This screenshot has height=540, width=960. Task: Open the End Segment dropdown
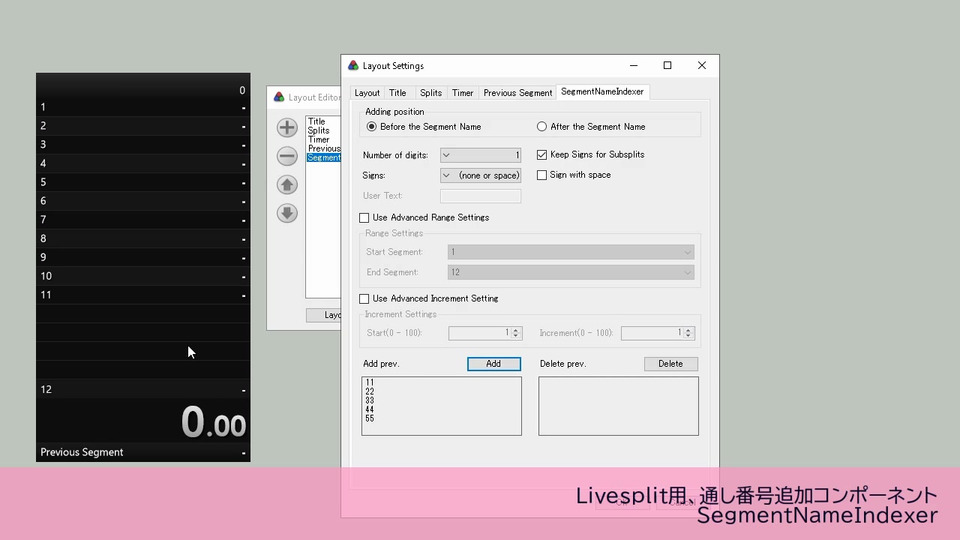[x=571, y=272]
